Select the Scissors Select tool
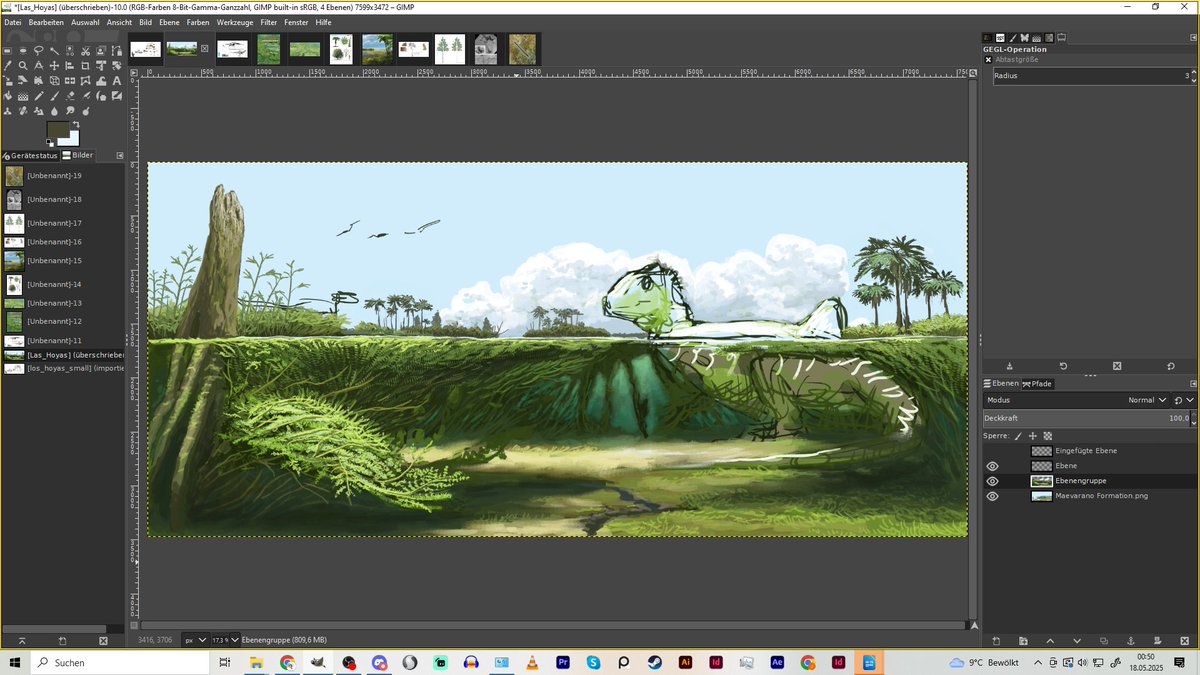This screenshot has height=675, width=1200. click(85, 51)
